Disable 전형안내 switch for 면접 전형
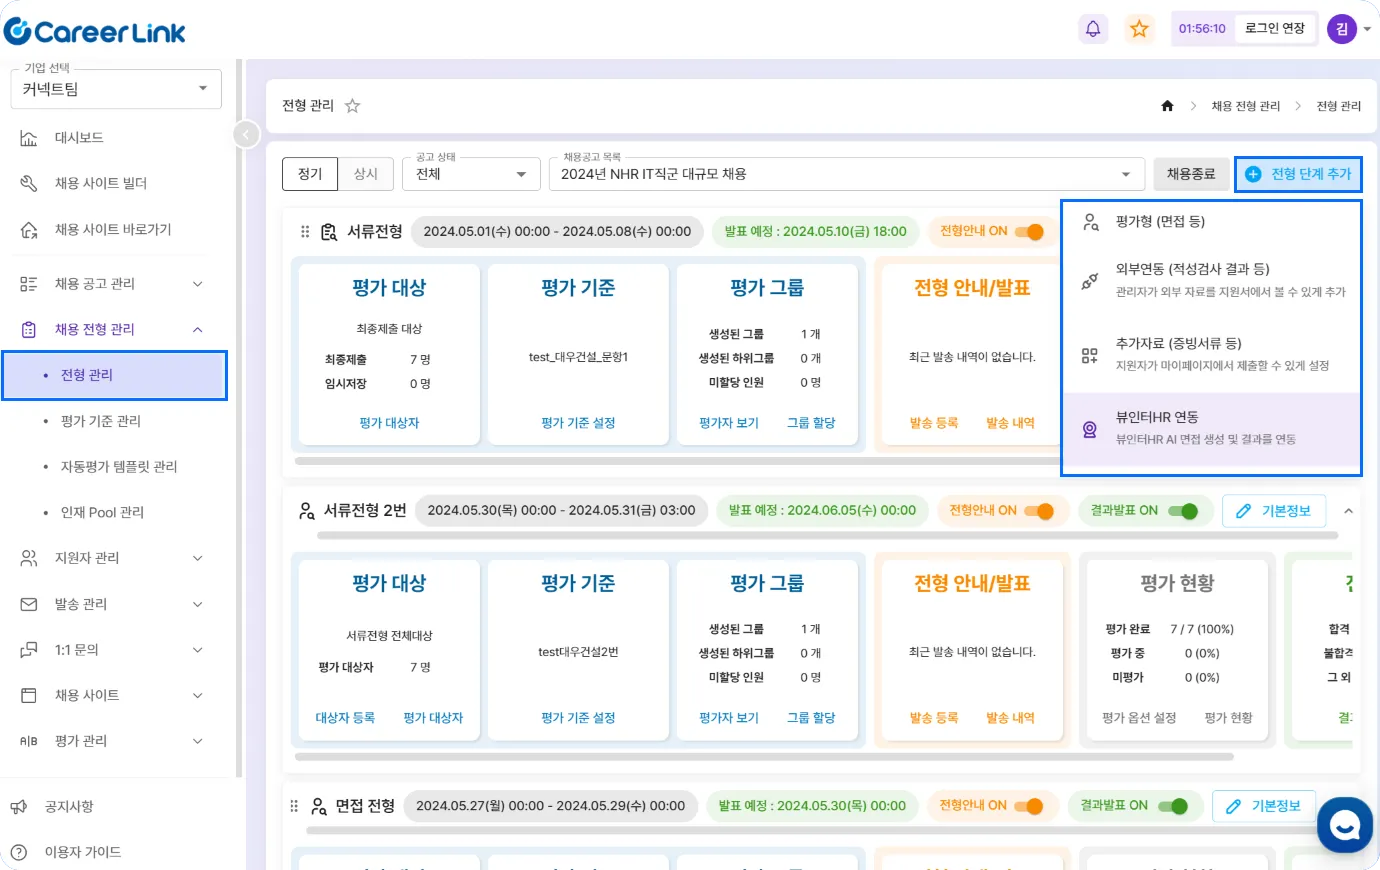The image size is (1380, 870). (1028, 806)
